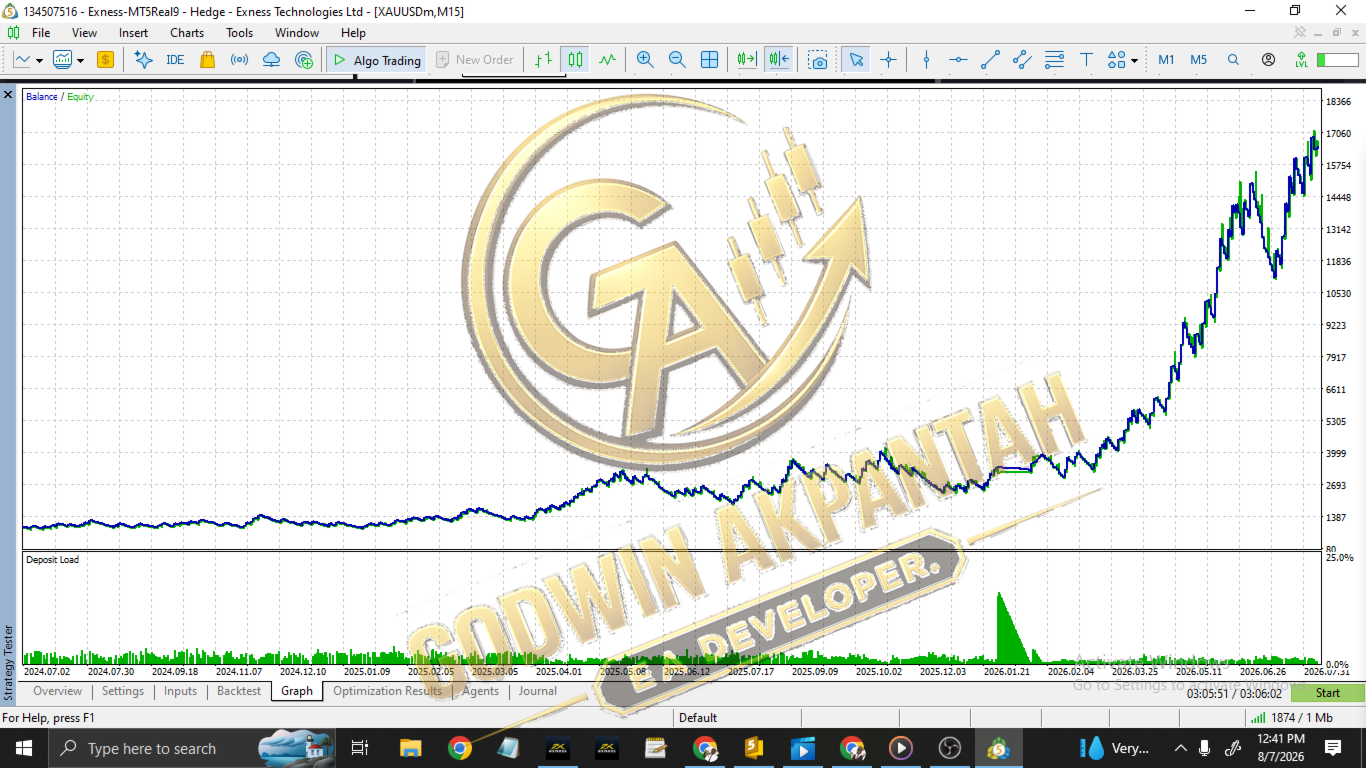Viewport: 1366px width, 768px height.
Task: Click the 1874 / 1 Mb connection status
Action: [x=1291, y=718]
